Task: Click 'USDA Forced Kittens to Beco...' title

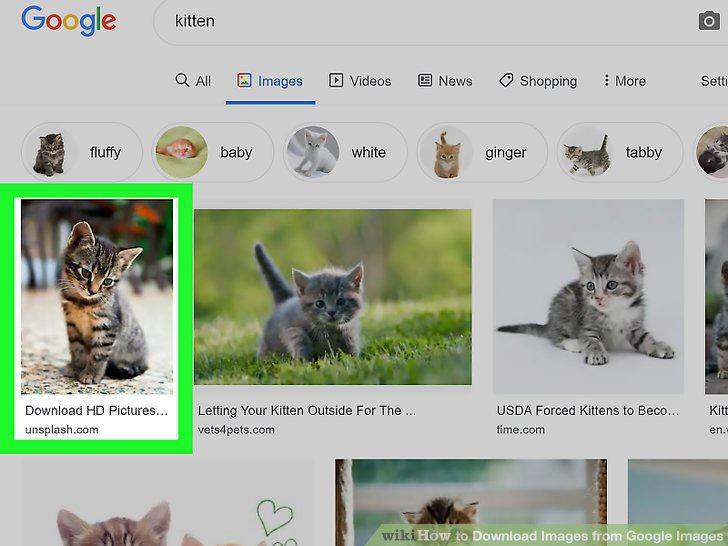Action: click(x=588, y=410)
